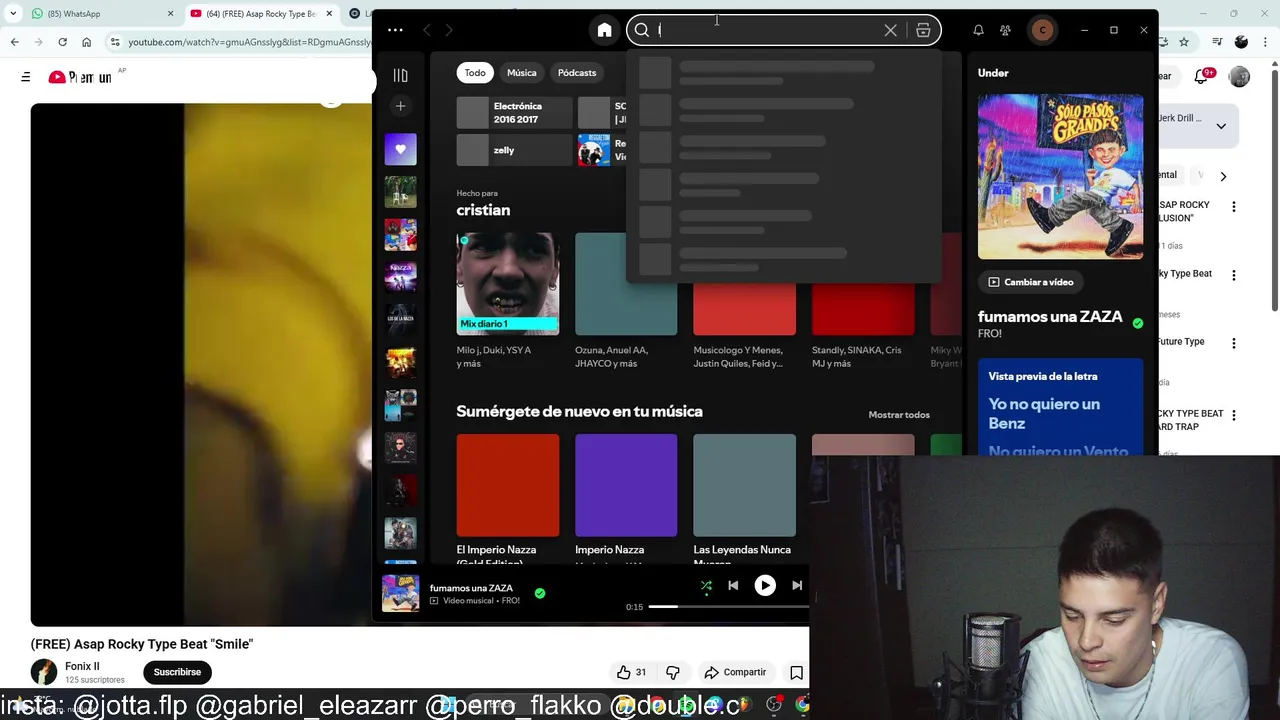Click Solo Pasos Grandes album artwork
Image resolution: width=1280 pixels, height=720 pixels.
pyautogui.click(x=1060, y=176)
